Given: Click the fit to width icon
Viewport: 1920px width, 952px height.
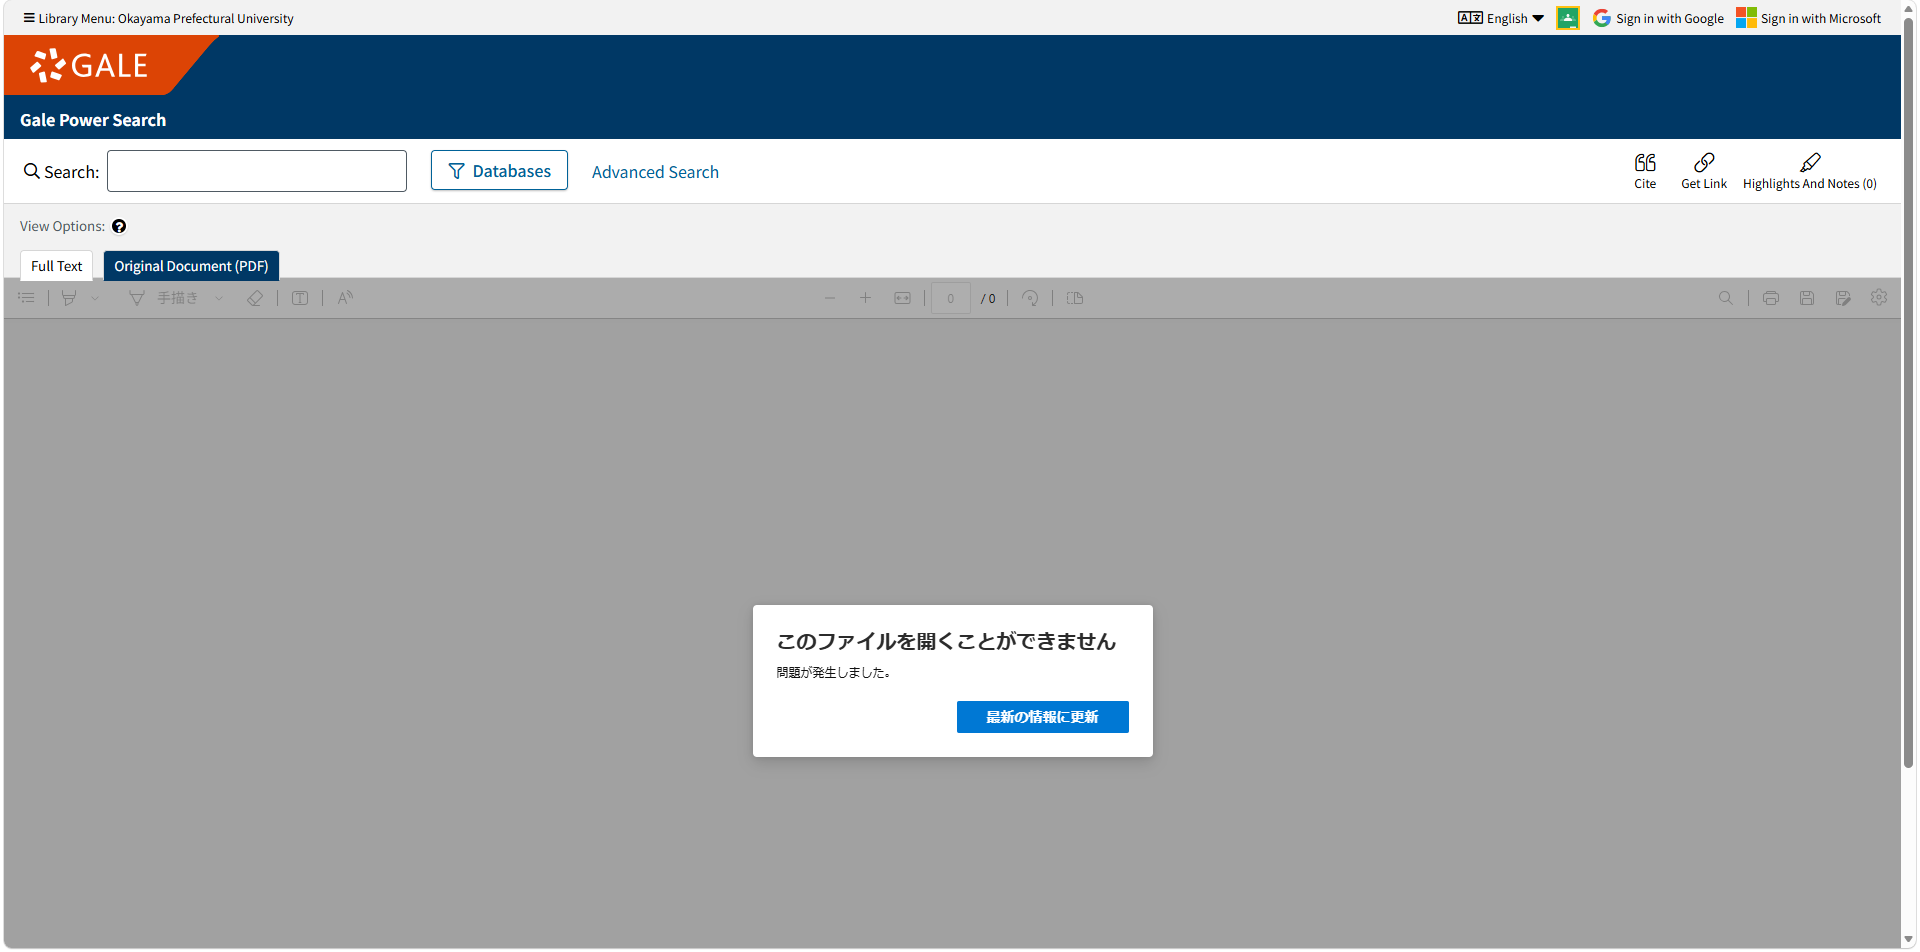Looking at the screenshot, I should tap(903, 298).
